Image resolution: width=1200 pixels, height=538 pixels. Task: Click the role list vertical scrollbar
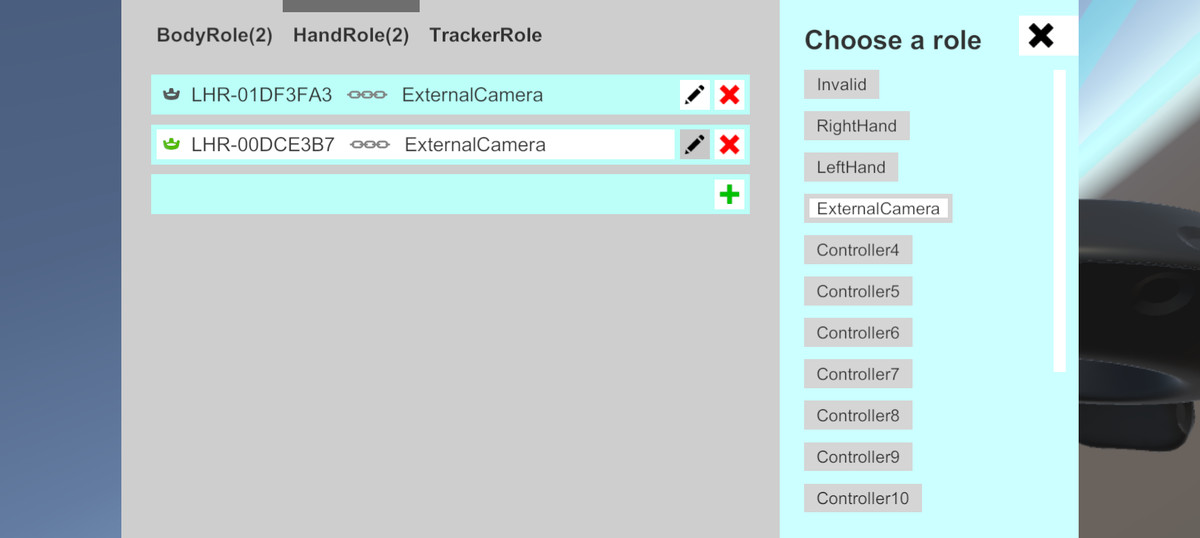(x=1060, y=220)
